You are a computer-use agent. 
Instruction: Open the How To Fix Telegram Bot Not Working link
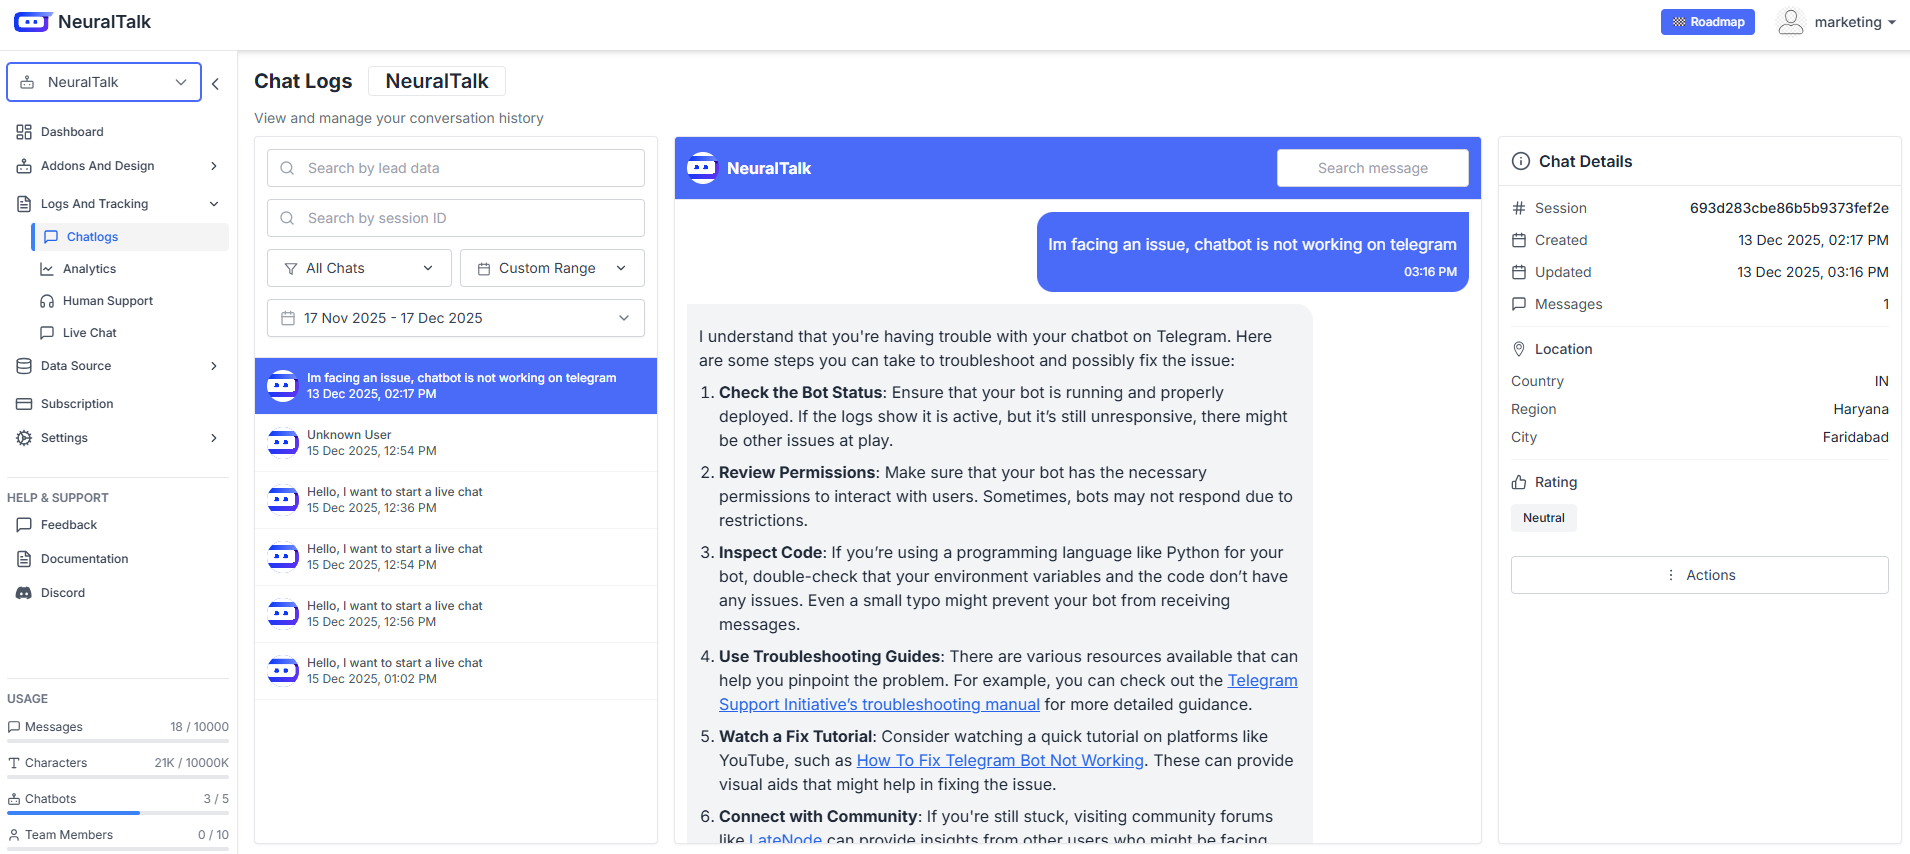1000,760
